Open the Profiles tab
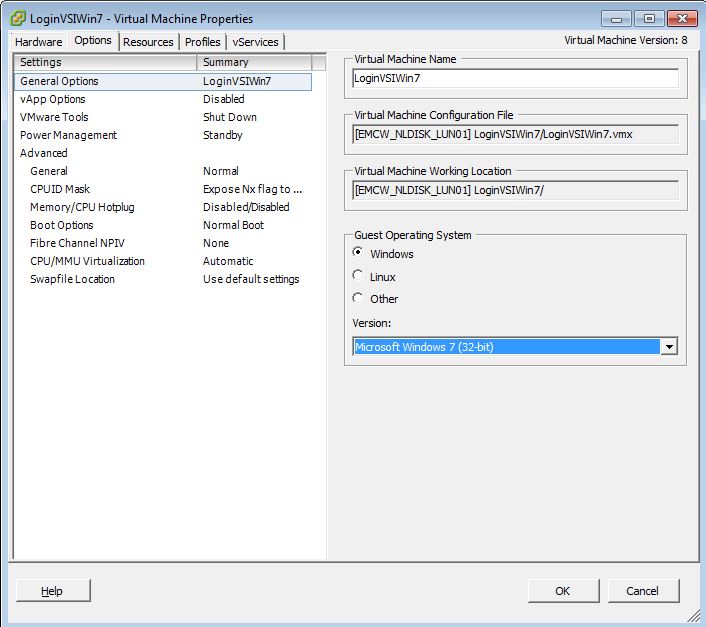Viewport: 706px width, 627px height. tap(203, 42)
